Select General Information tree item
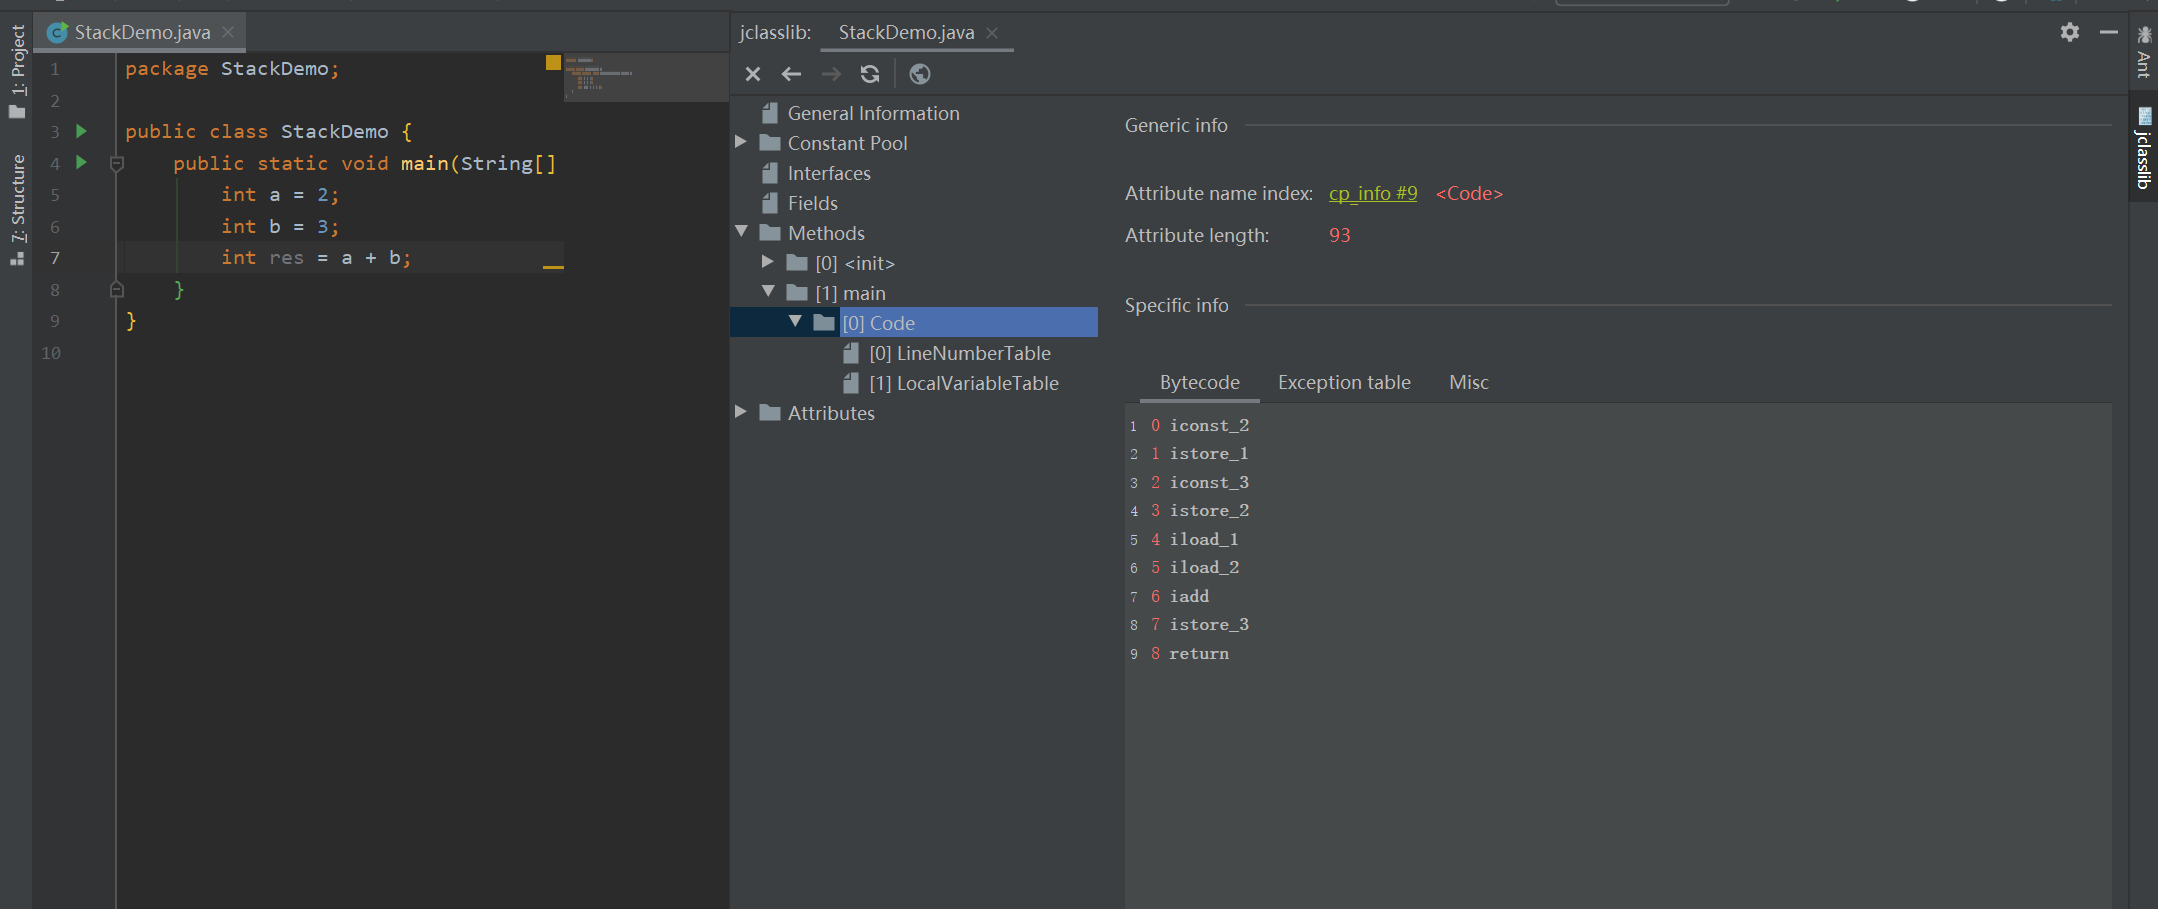Viewport: 2158px width, 909px height. pos(873,113)
